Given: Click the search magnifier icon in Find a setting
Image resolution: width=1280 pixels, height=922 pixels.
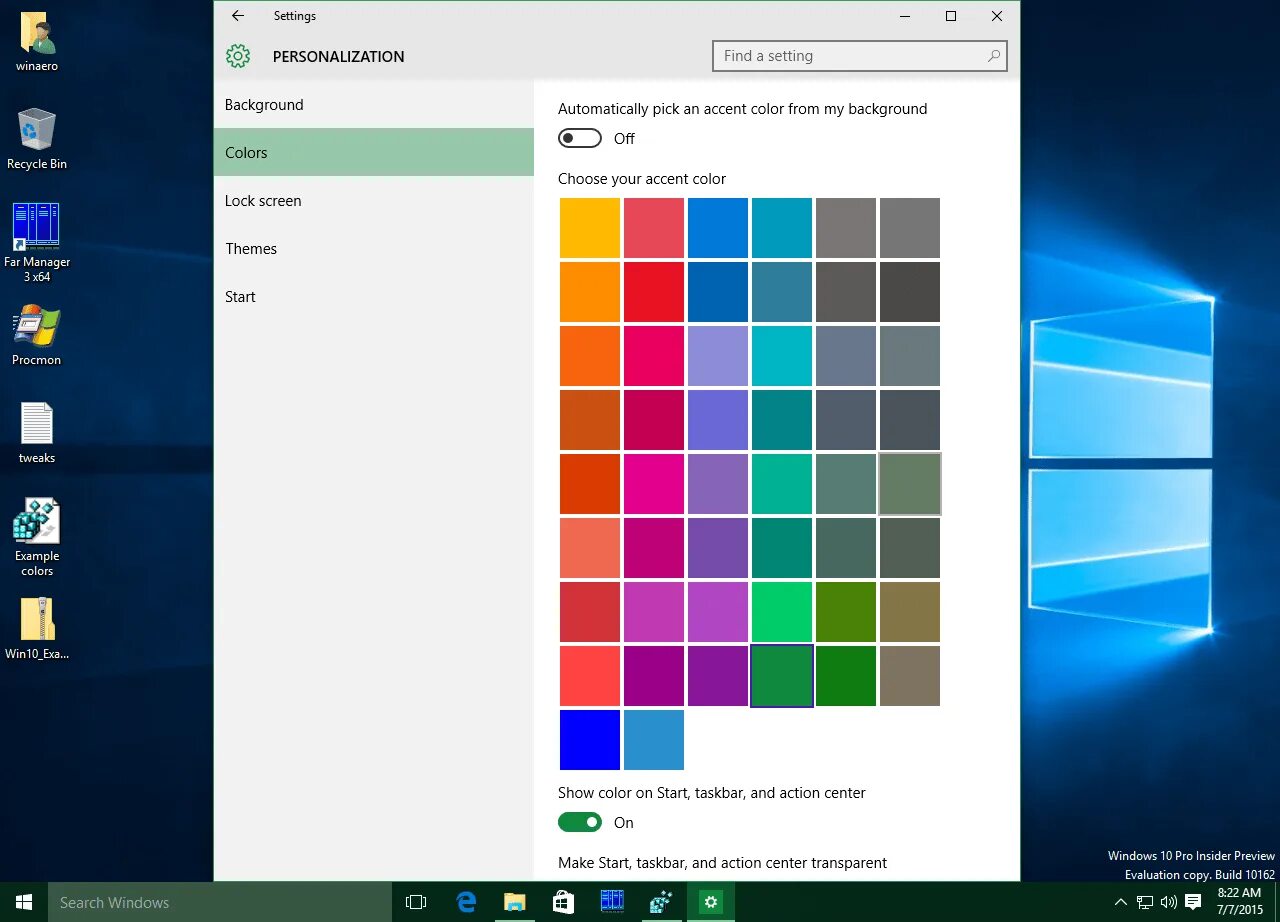Looking at the screenshot, I should point(993,56).
